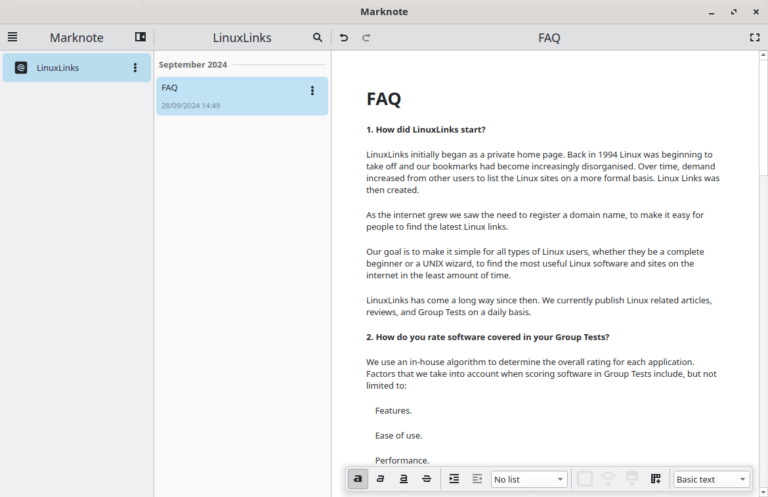Click the FAQ heading in editor
This screenshot has height=497, width=768.
tap(384, 99)
